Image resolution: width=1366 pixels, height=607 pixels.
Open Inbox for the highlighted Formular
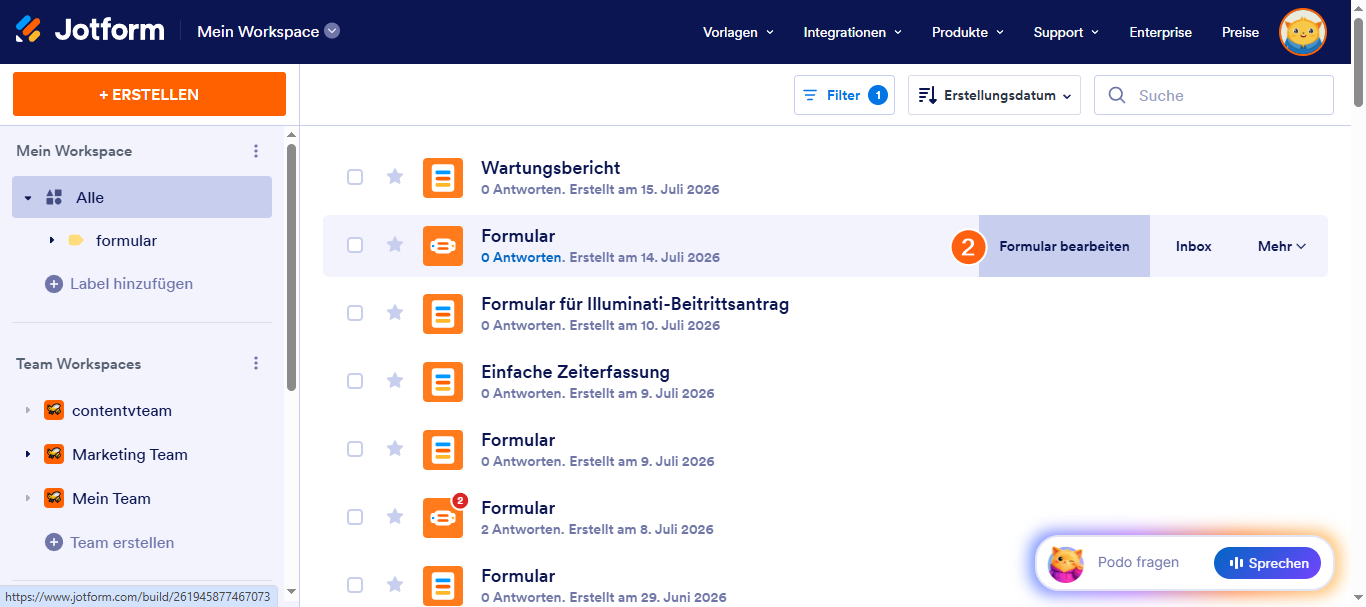click(1193, 246)
